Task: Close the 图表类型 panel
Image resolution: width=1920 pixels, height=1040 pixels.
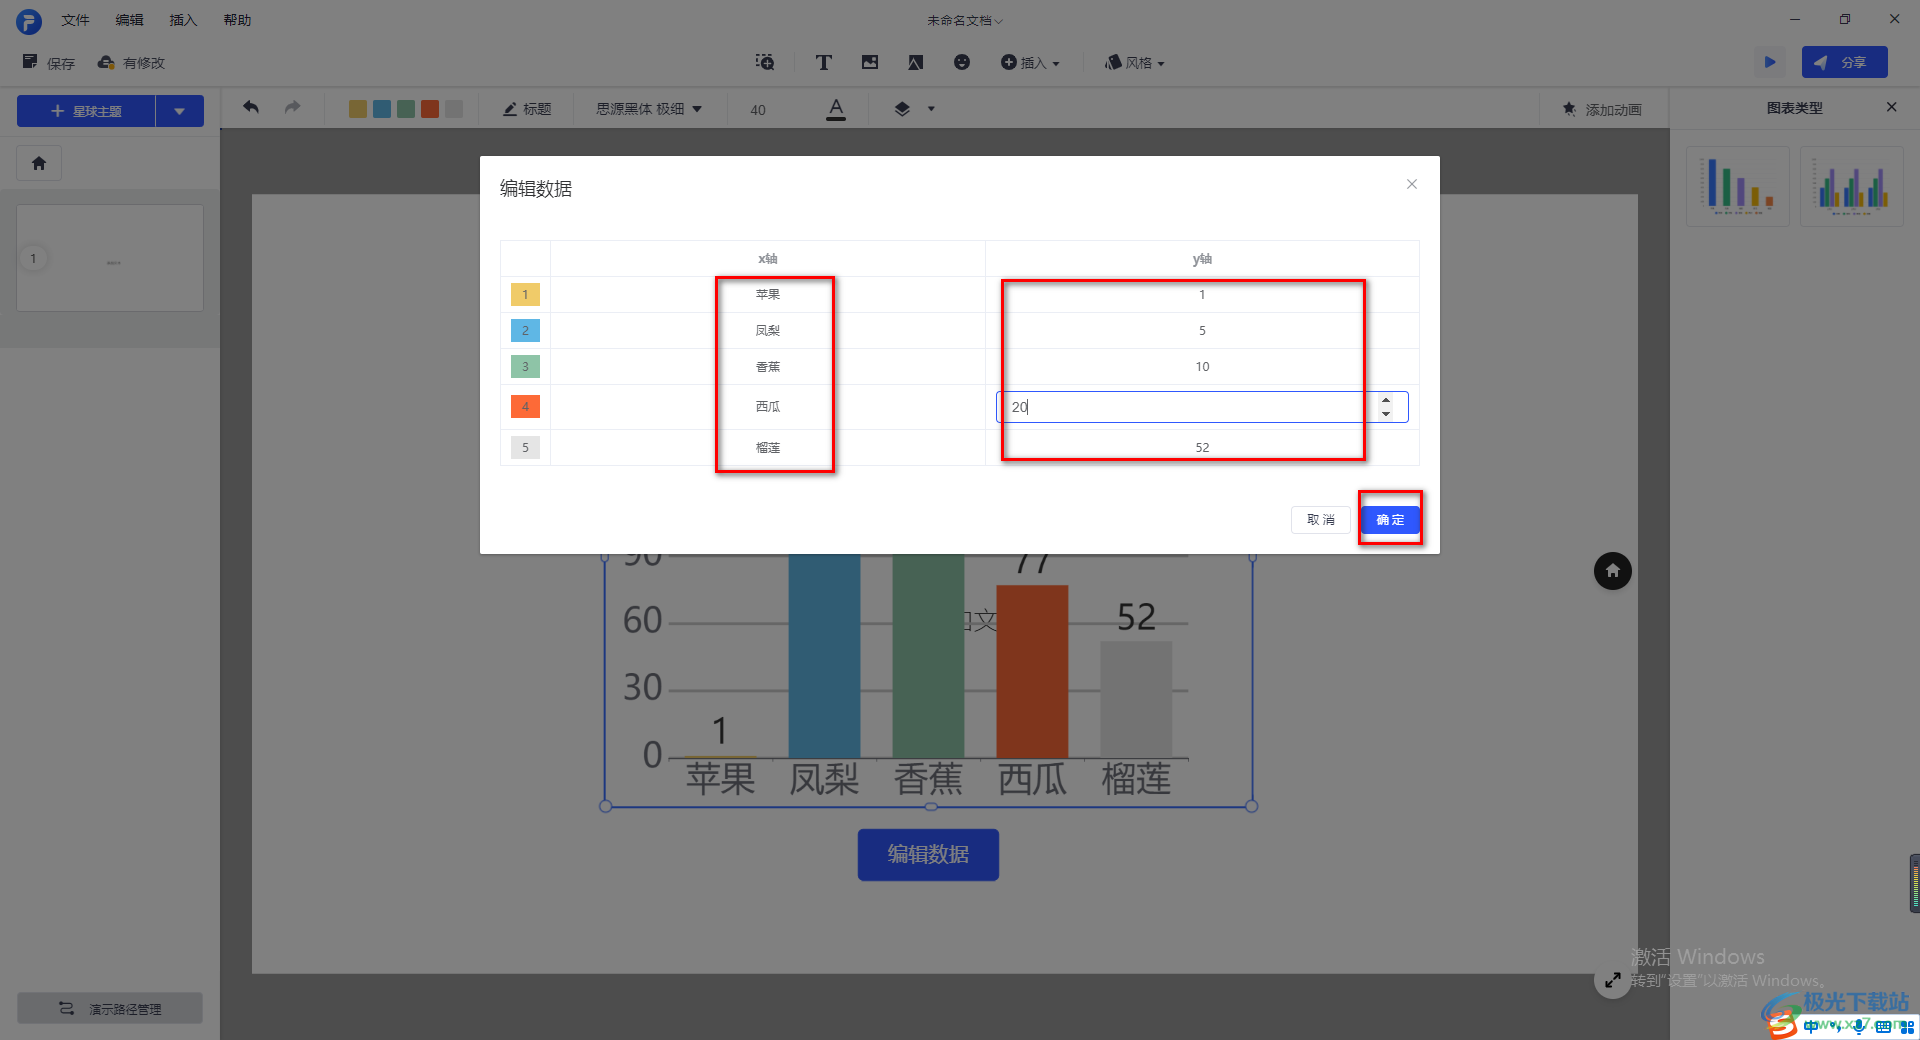Action: pyautogui.click(x=1891, y=107)
